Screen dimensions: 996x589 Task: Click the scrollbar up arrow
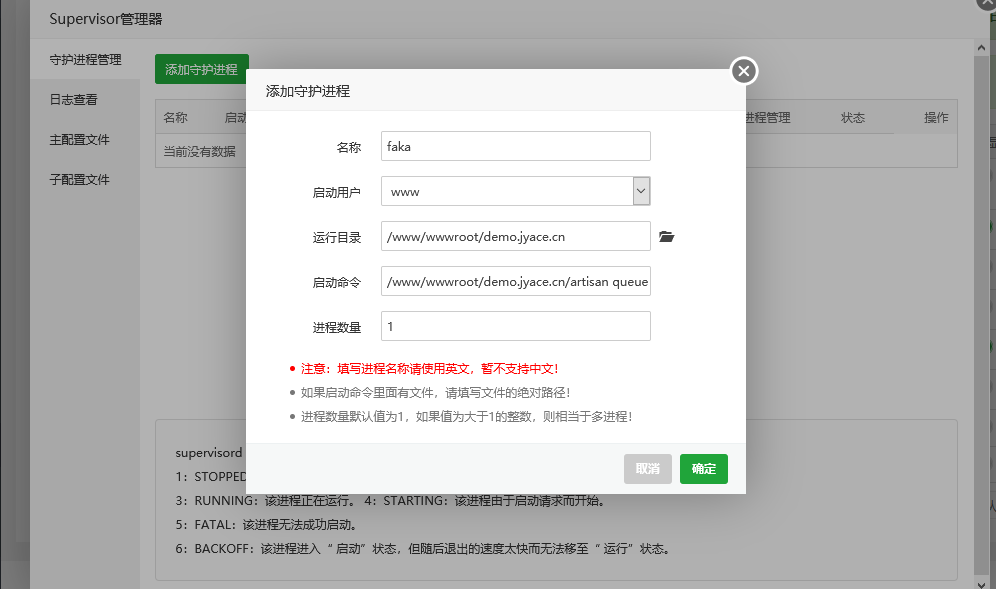[x=980, y=48]
